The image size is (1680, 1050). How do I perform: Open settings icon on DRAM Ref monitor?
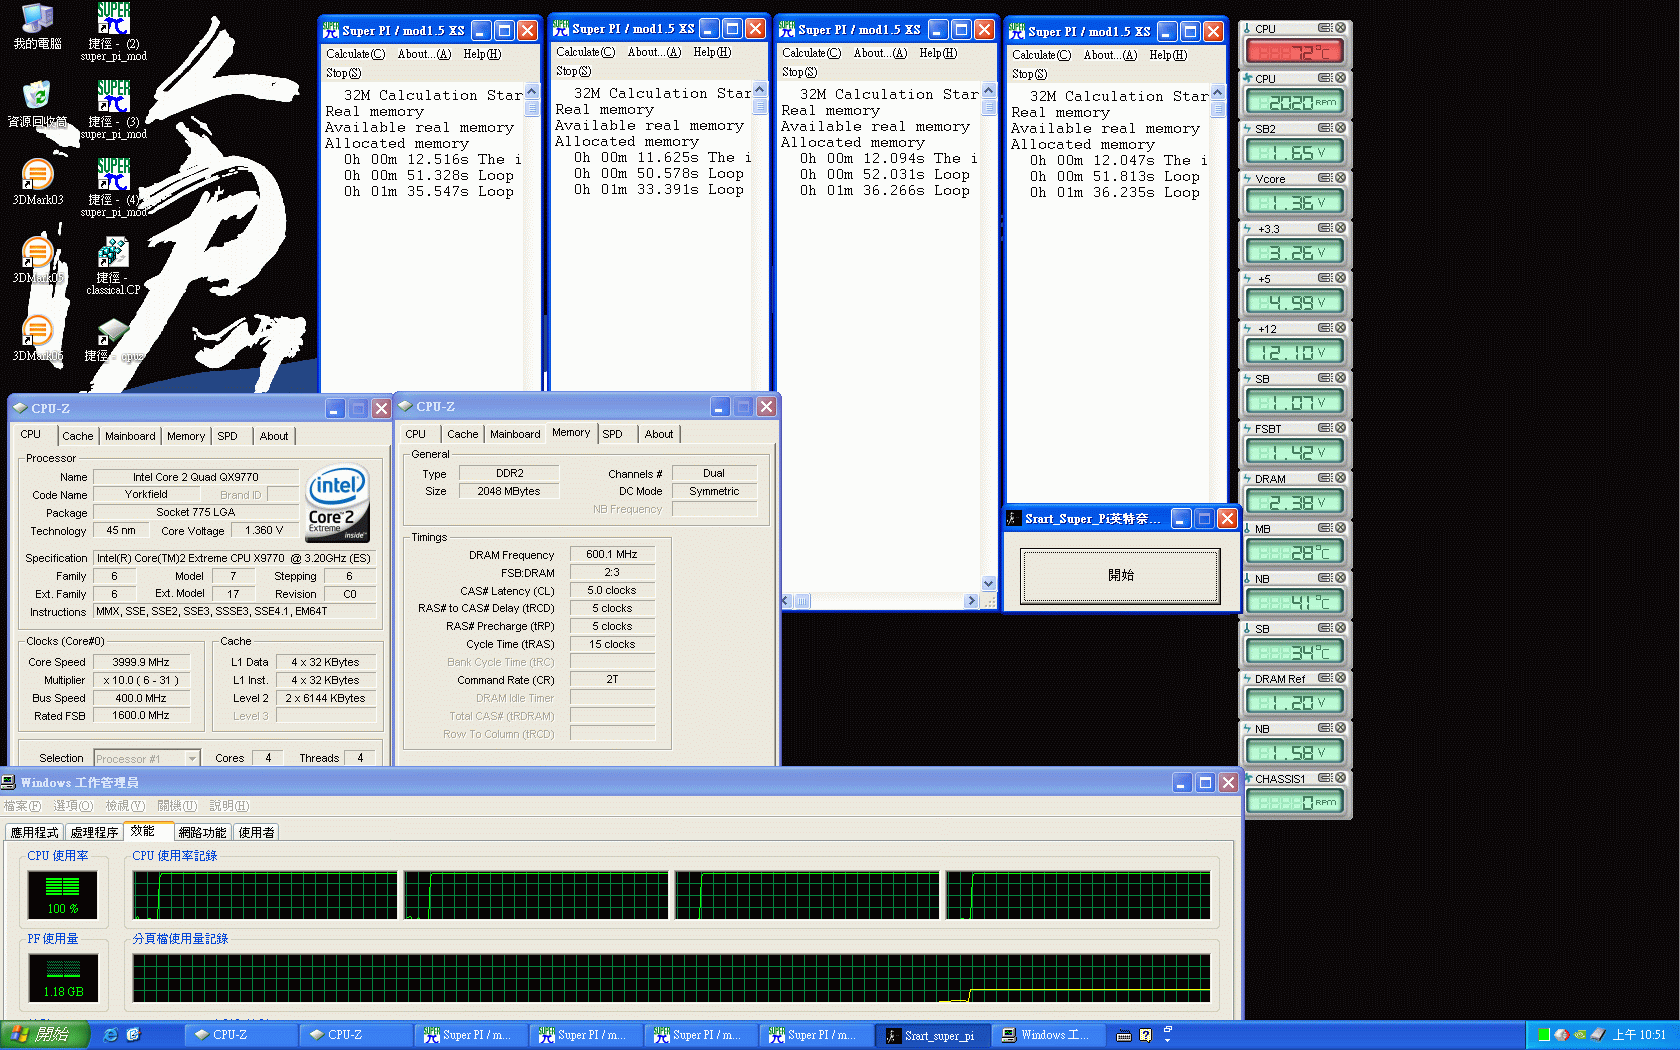pos(1324,678)
